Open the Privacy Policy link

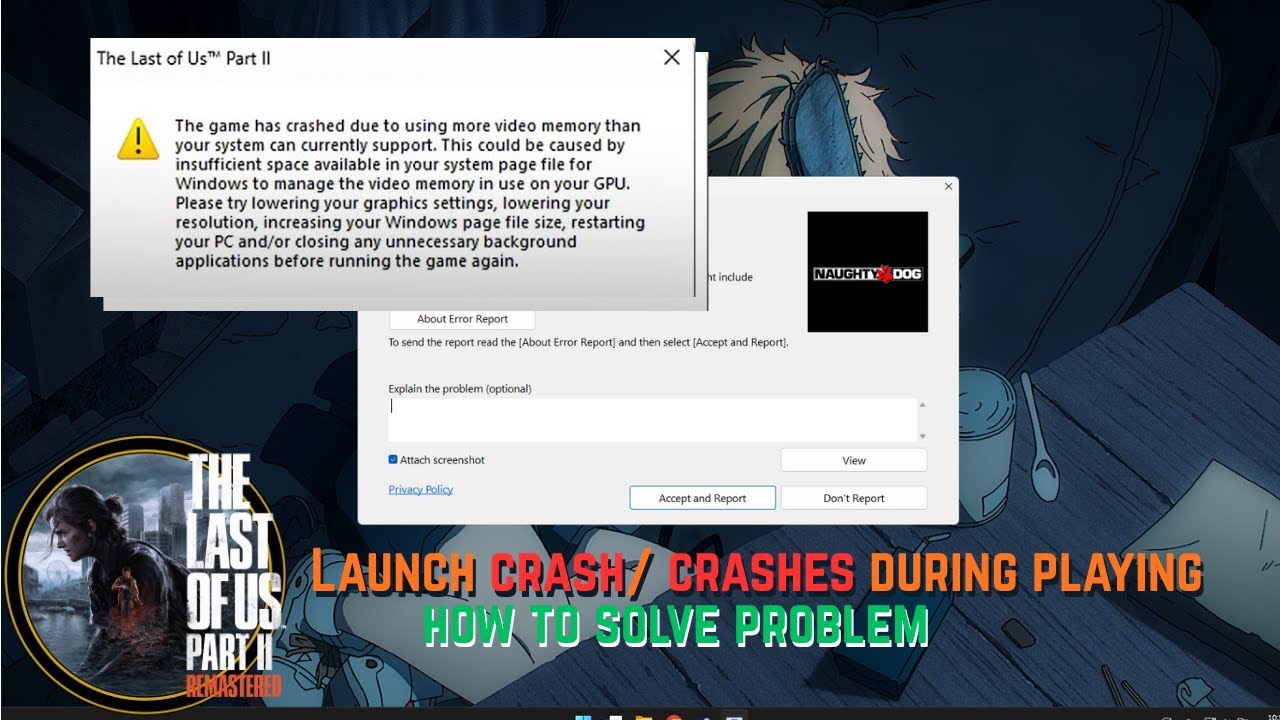[420, 489]
